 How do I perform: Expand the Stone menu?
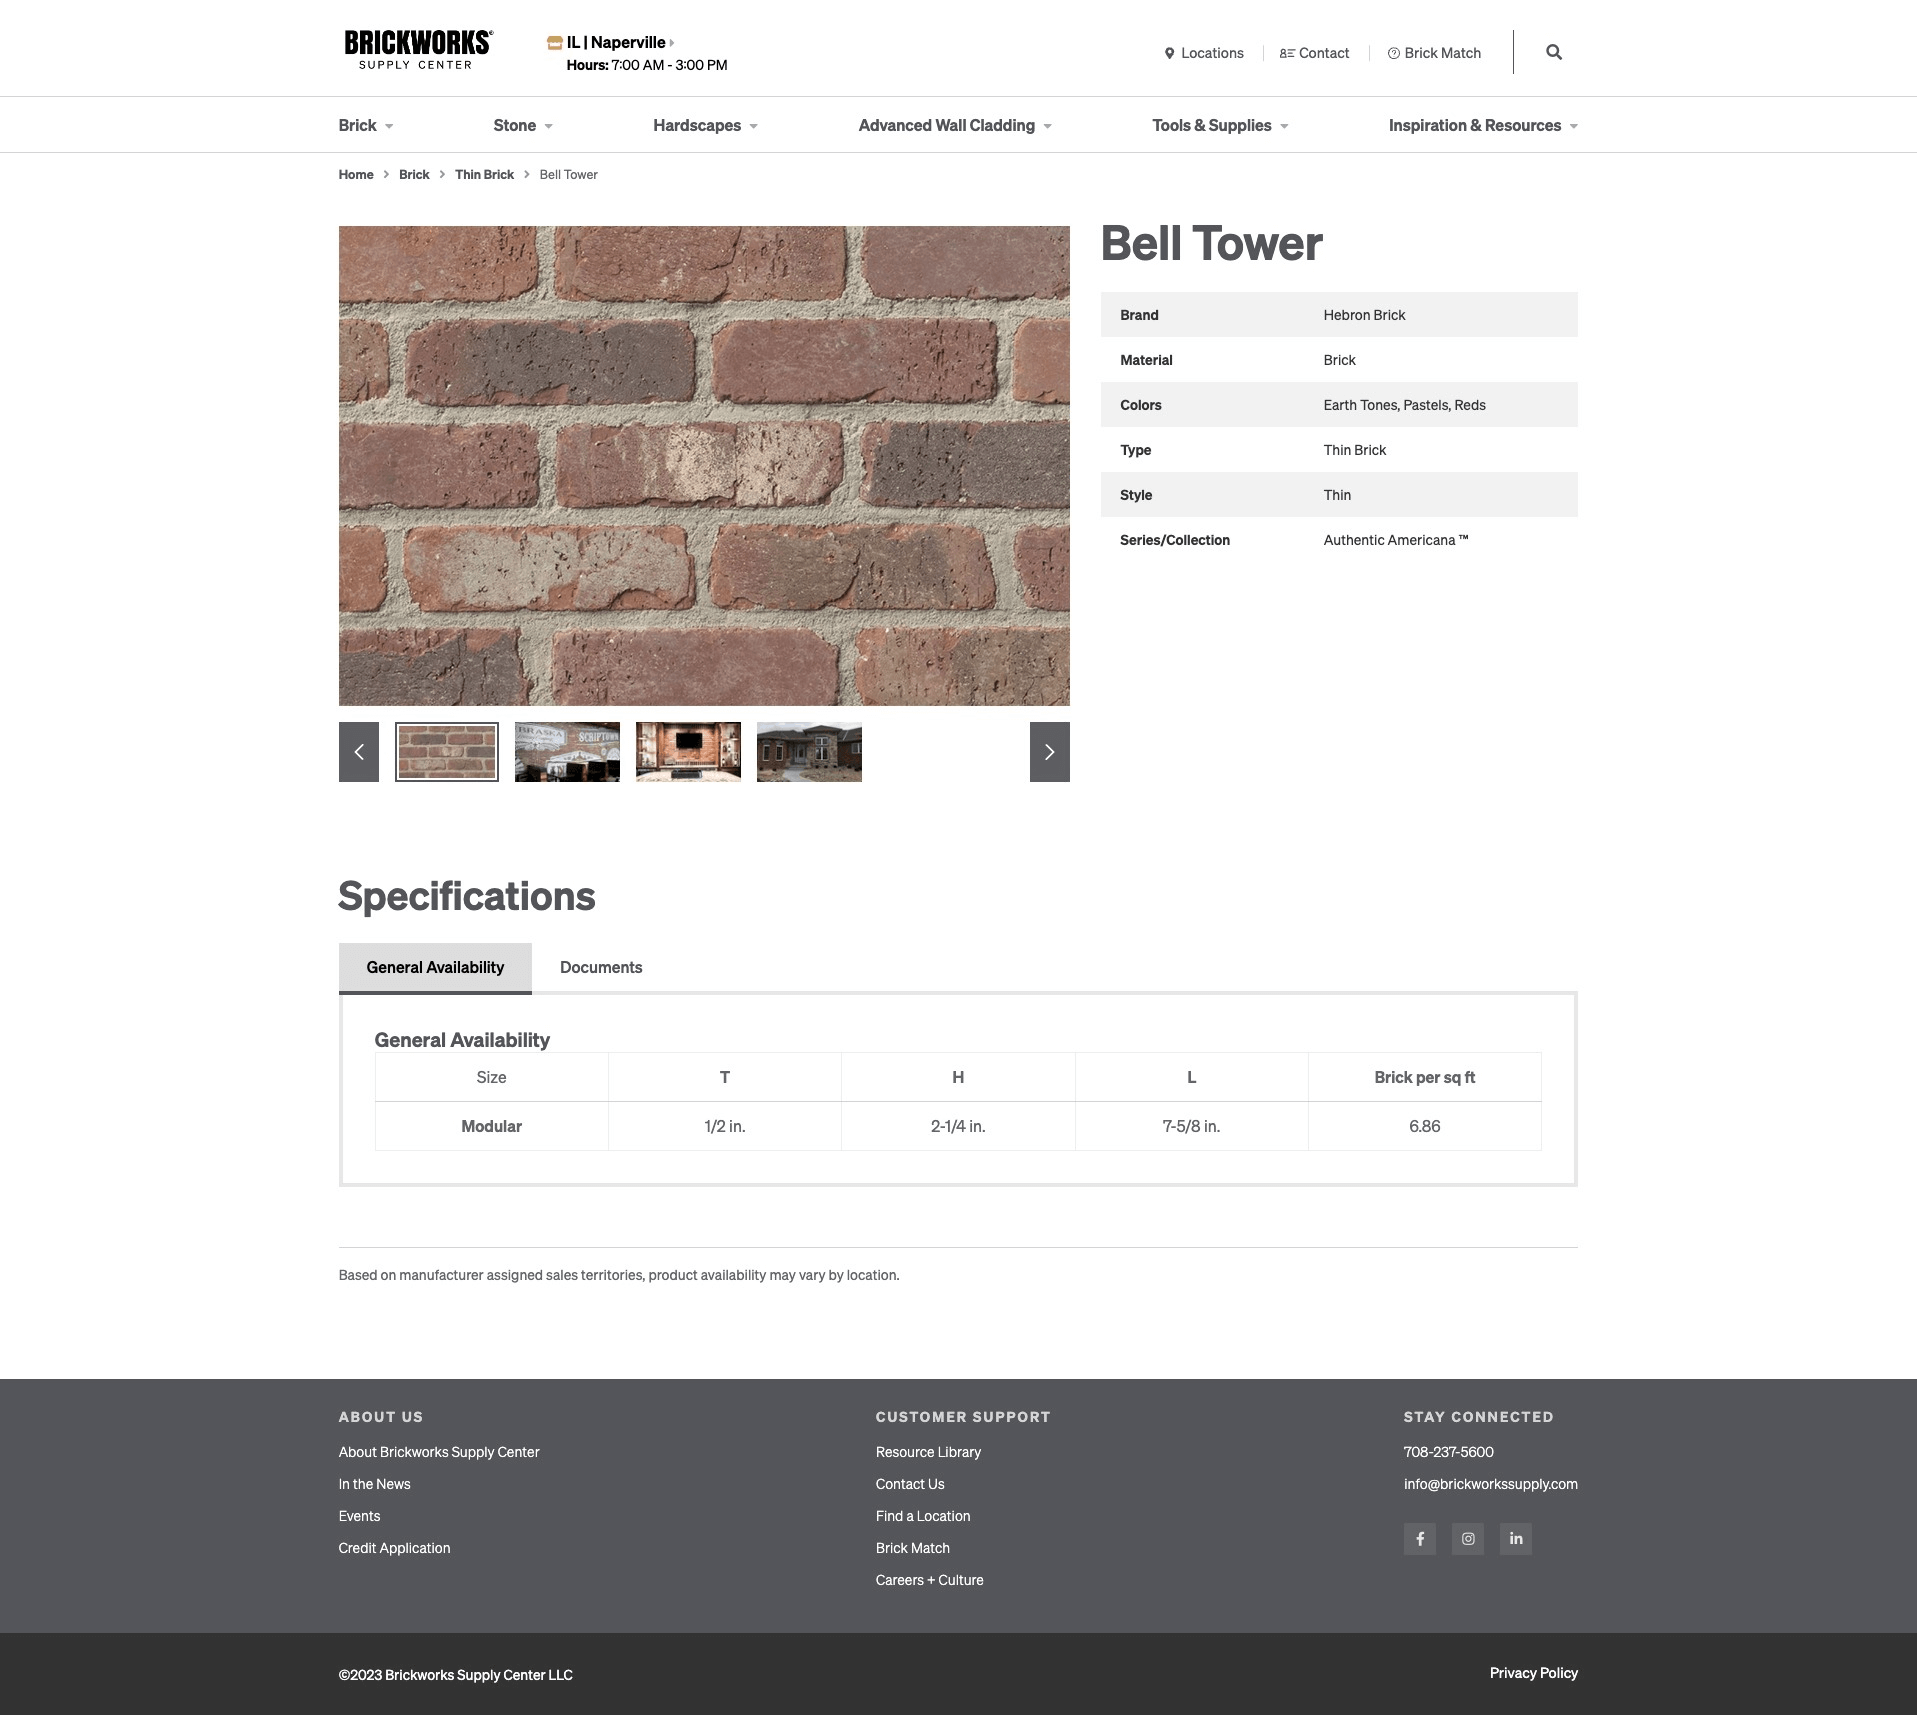[x=523, y=125]
